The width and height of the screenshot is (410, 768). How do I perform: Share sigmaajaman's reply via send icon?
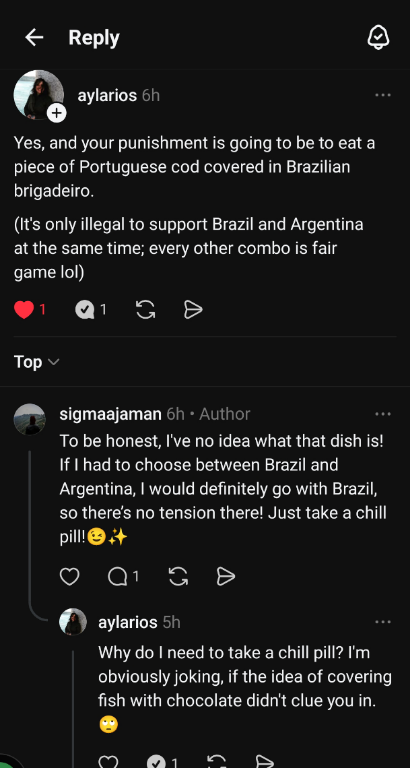[x=226, y=576]
